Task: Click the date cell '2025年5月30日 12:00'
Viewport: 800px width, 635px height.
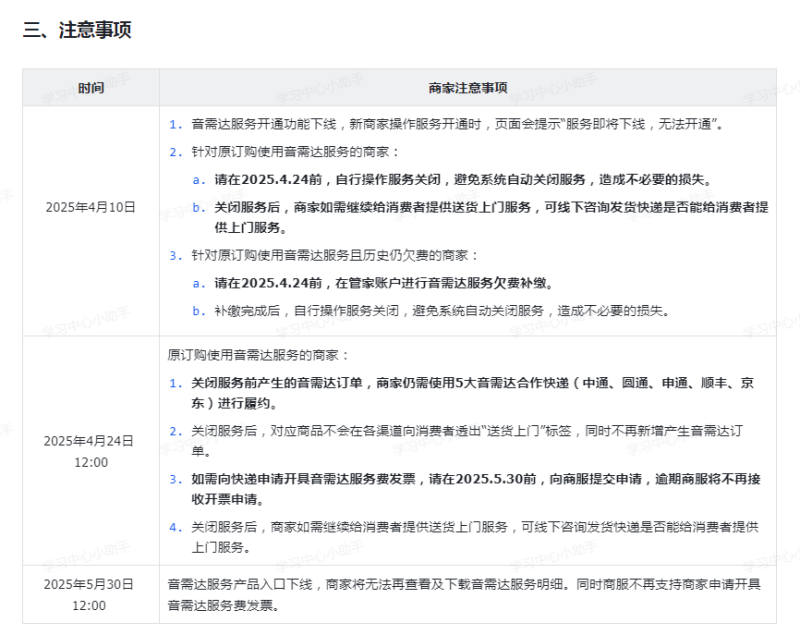Action: (x=89, y=595)
